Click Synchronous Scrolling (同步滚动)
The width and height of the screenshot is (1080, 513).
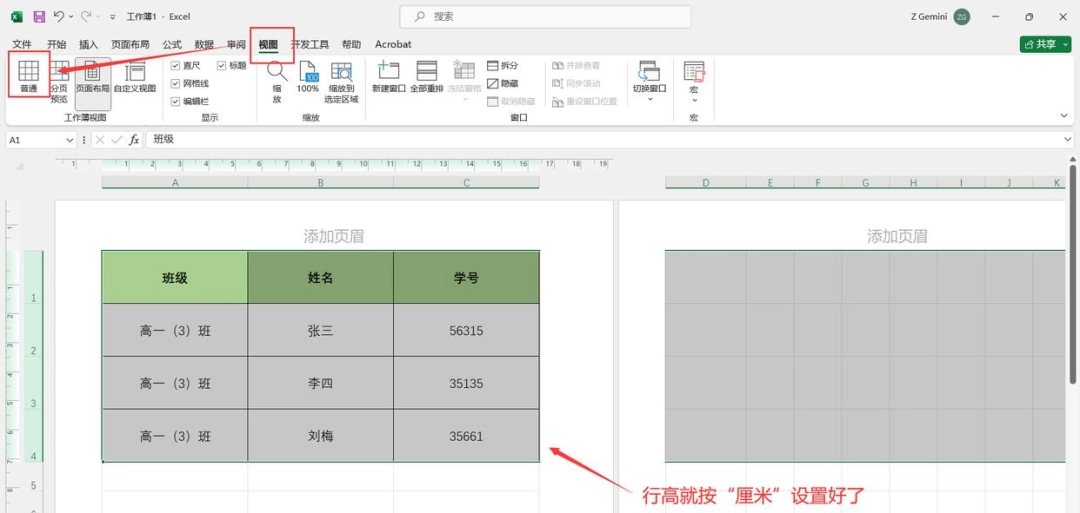point(576,83)
